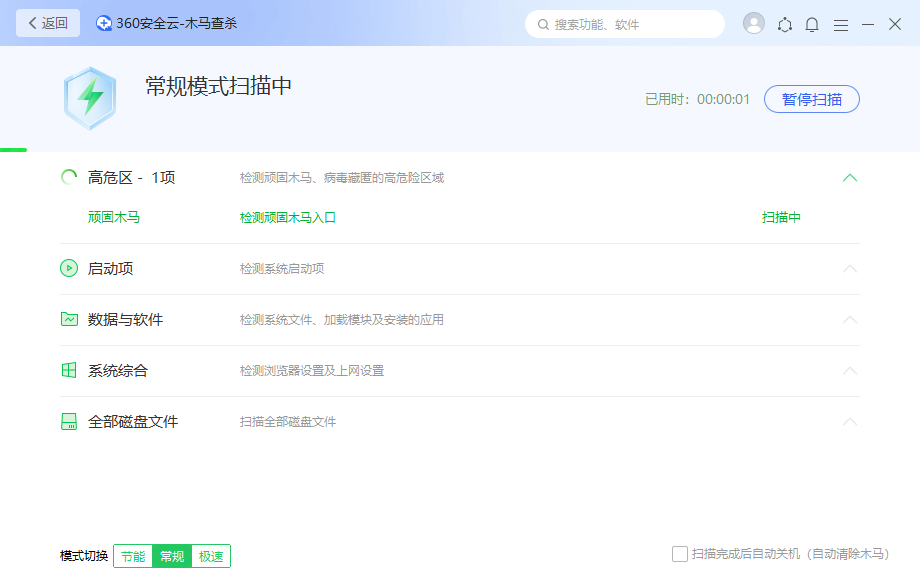Screen dimensions: 920x580
Task: Click 扫描全部磁盘文件 description
Action: coord(288,422)
